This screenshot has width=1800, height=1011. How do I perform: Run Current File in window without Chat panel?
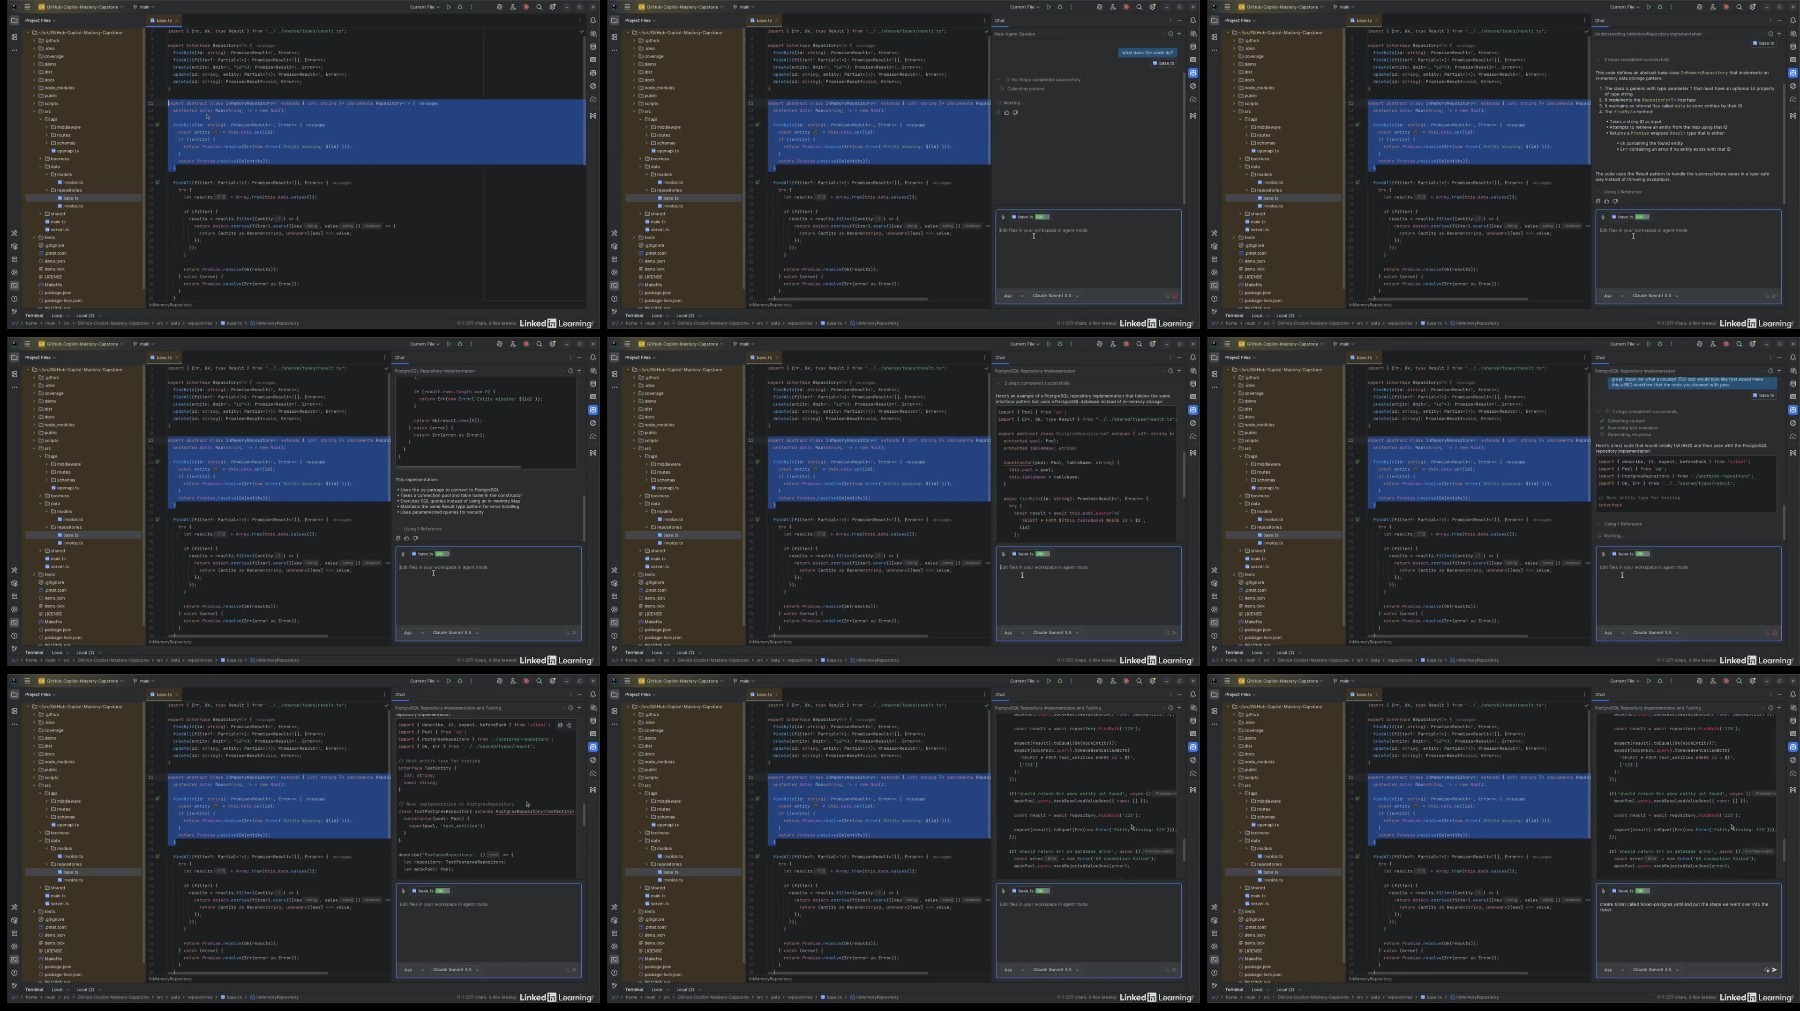[449, 7]
